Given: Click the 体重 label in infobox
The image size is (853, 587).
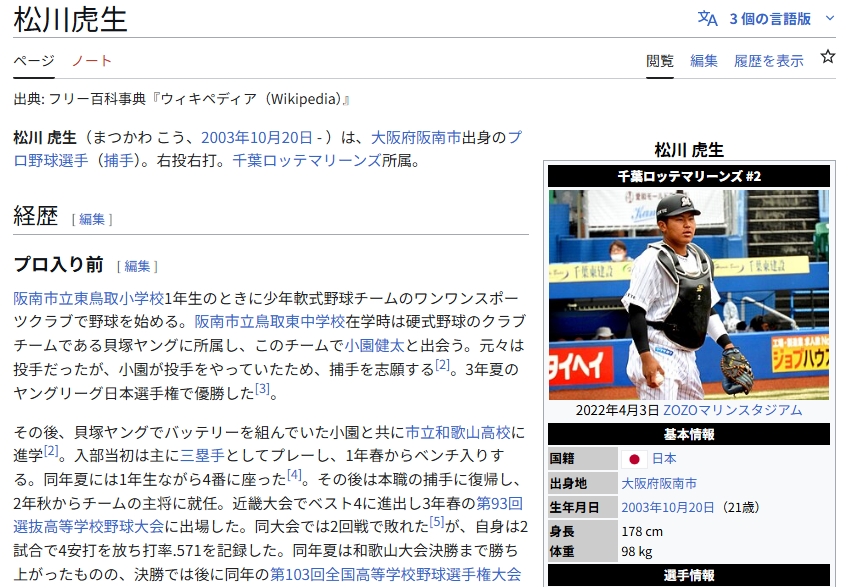Looking at the screenshot, I should [562, 552].
